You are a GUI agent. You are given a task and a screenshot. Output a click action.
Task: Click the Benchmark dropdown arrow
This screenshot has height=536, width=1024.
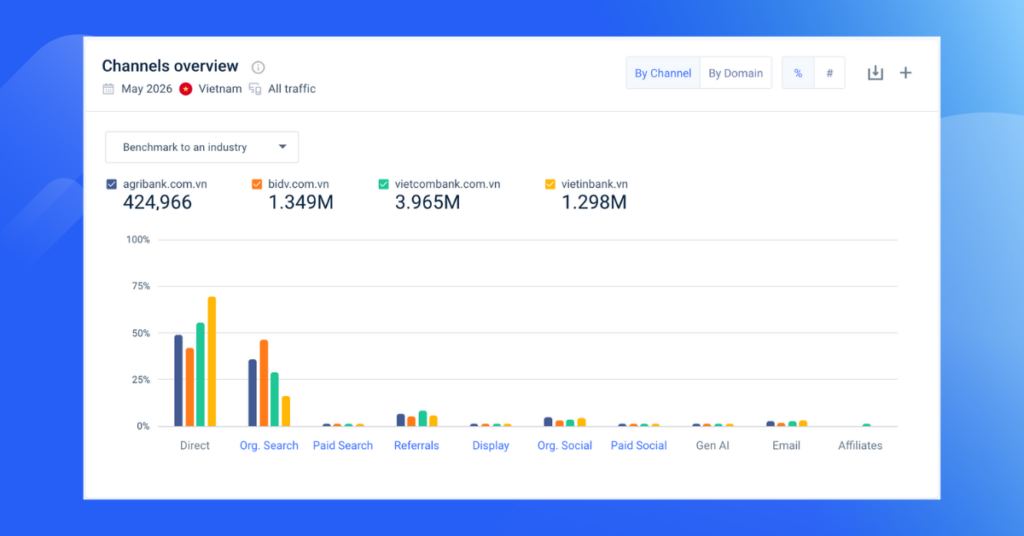(x=283, y=147)
